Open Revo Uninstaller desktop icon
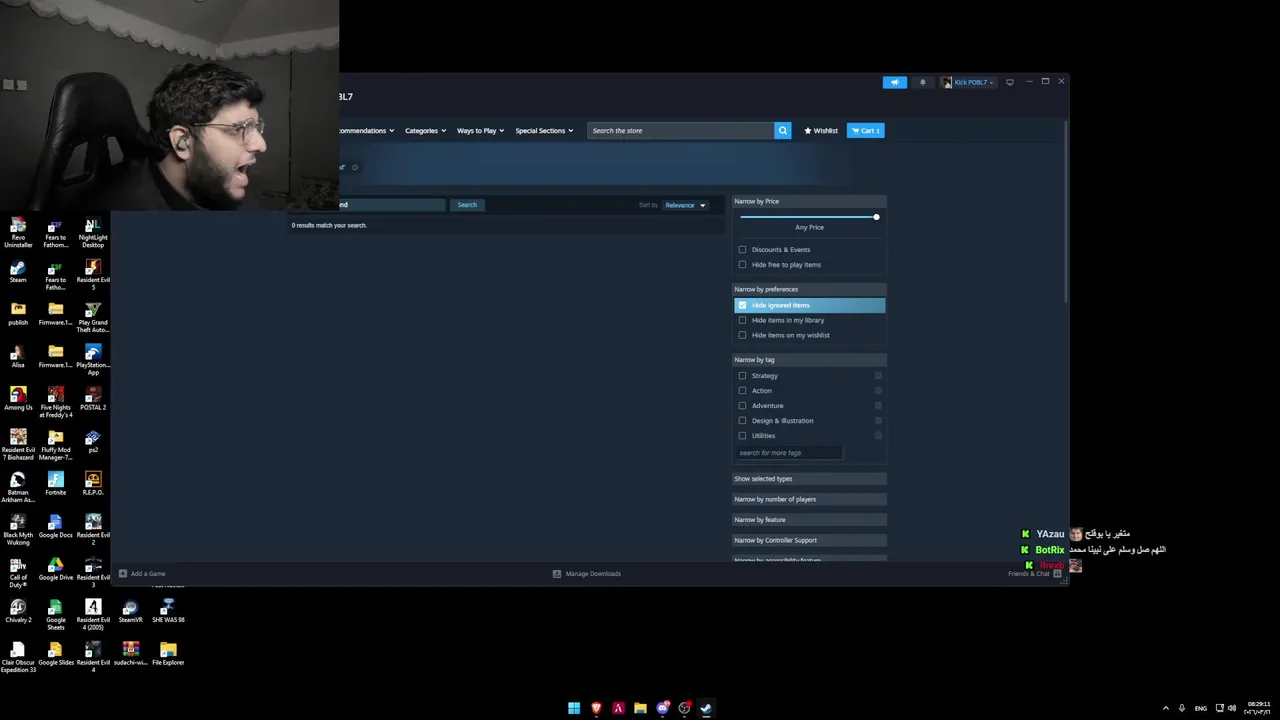 [x=18, y=233]
